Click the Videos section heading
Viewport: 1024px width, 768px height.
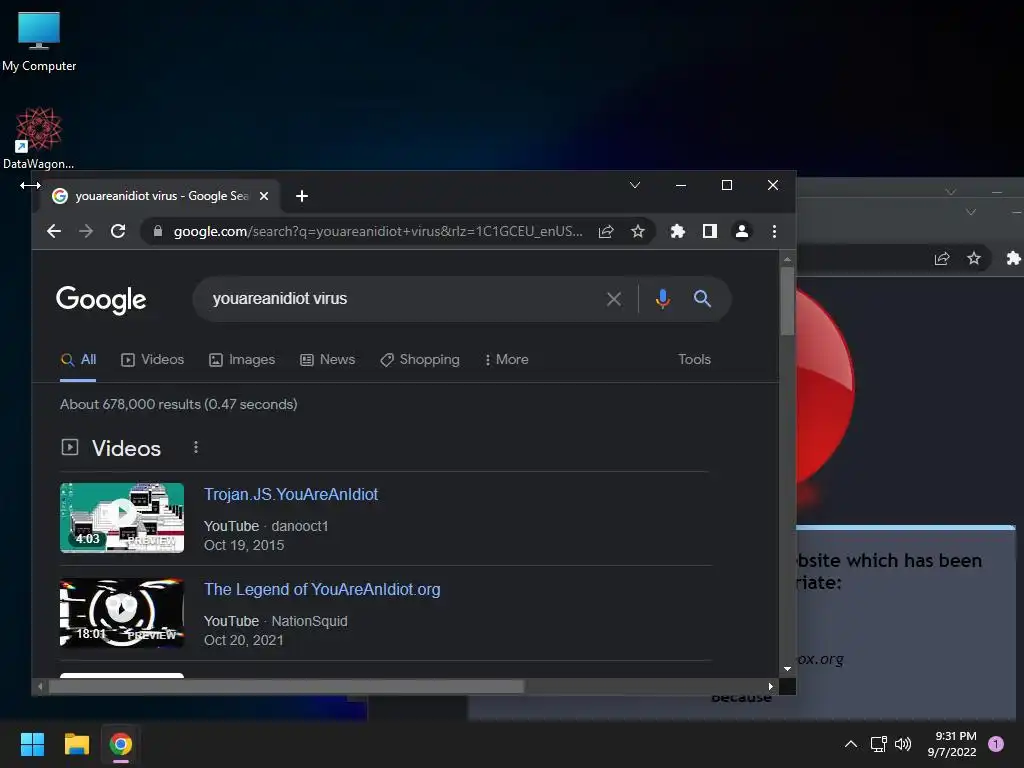click(x=126, y=448)
